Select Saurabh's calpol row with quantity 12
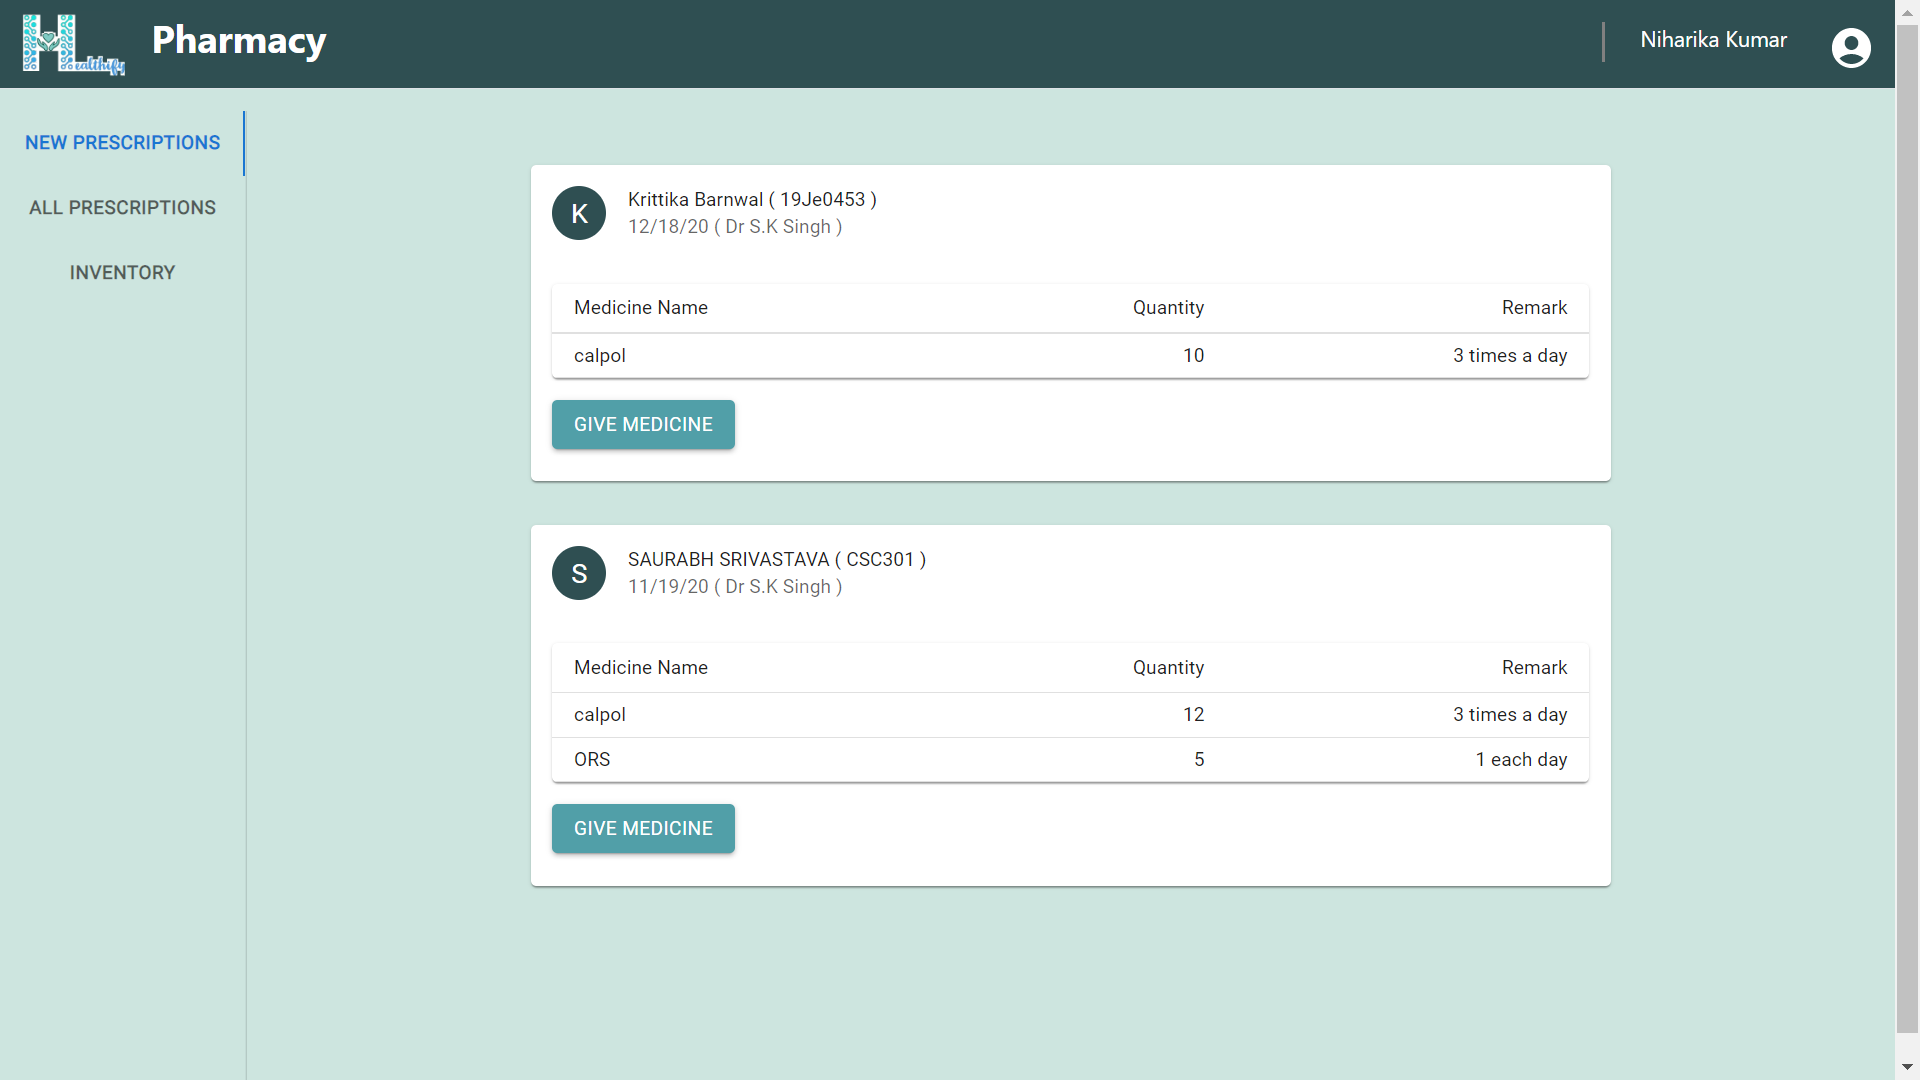The image size is (1920, 1080). 1069,715
